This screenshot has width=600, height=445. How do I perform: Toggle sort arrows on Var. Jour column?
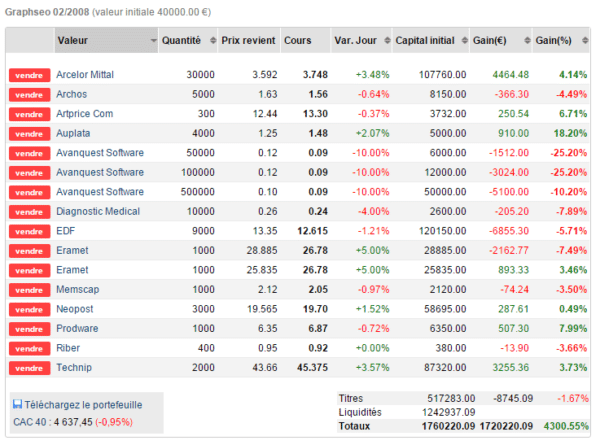(387, 40)
